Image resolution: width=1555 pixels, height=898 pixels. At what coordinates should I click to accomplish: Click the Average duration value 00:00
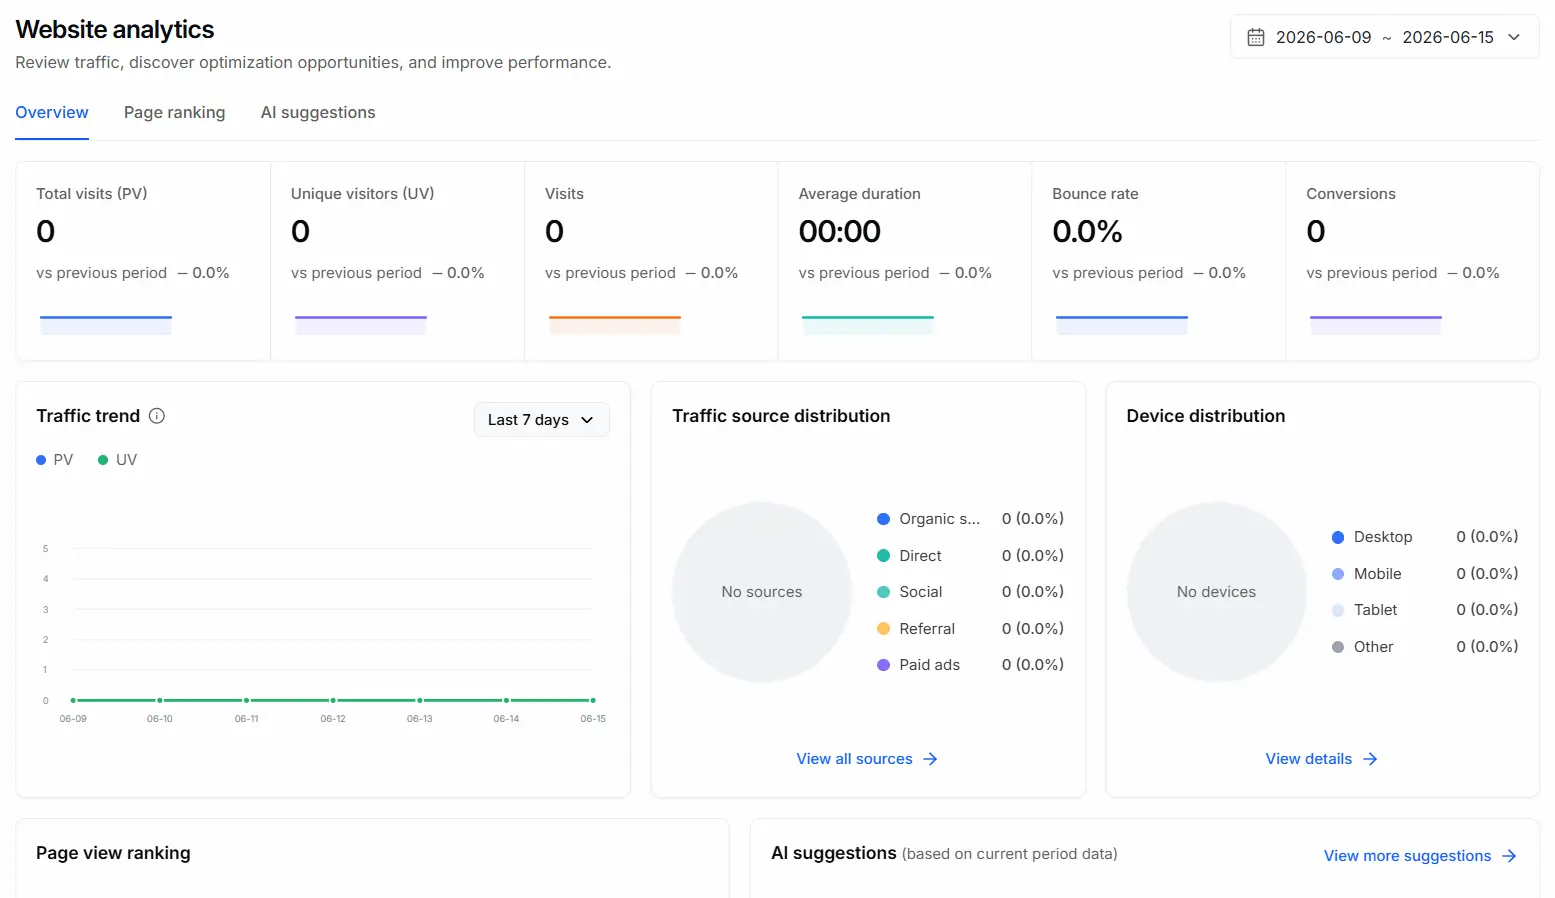tap(839, 232)
